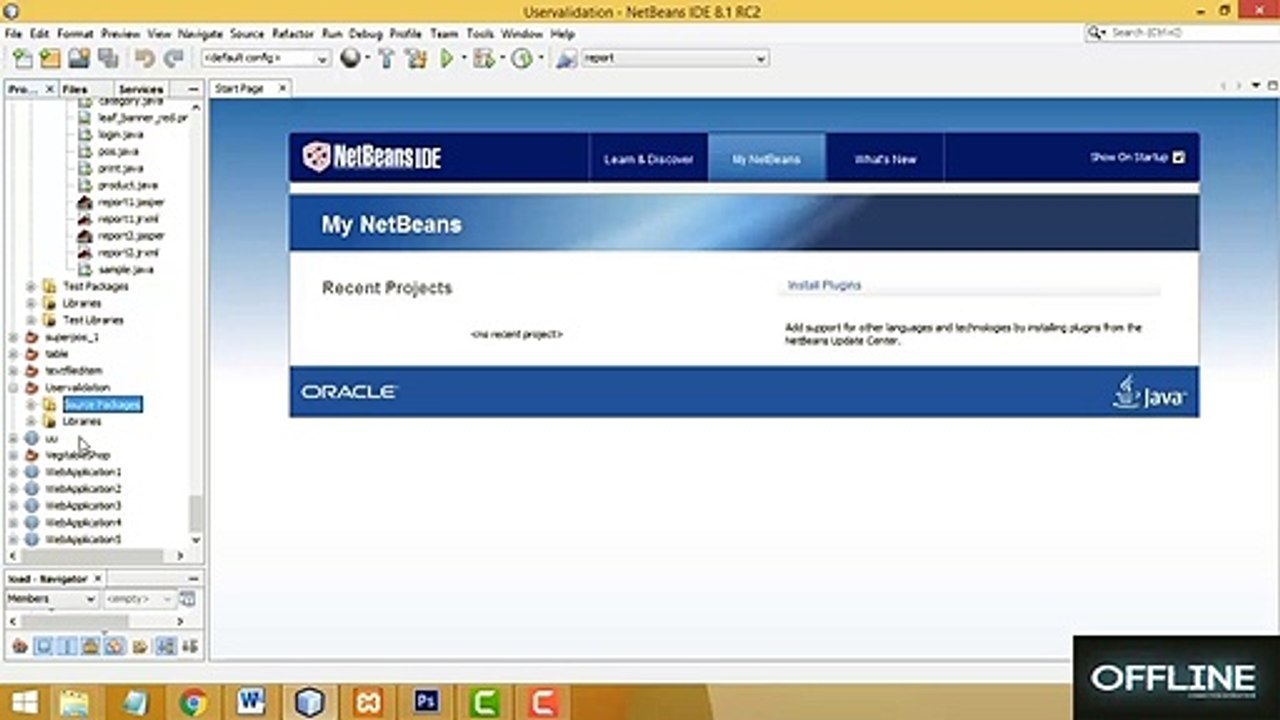Click in the Search (Ctrl+I) field
Screen dimensions: 1280x720
[1190, 33]
